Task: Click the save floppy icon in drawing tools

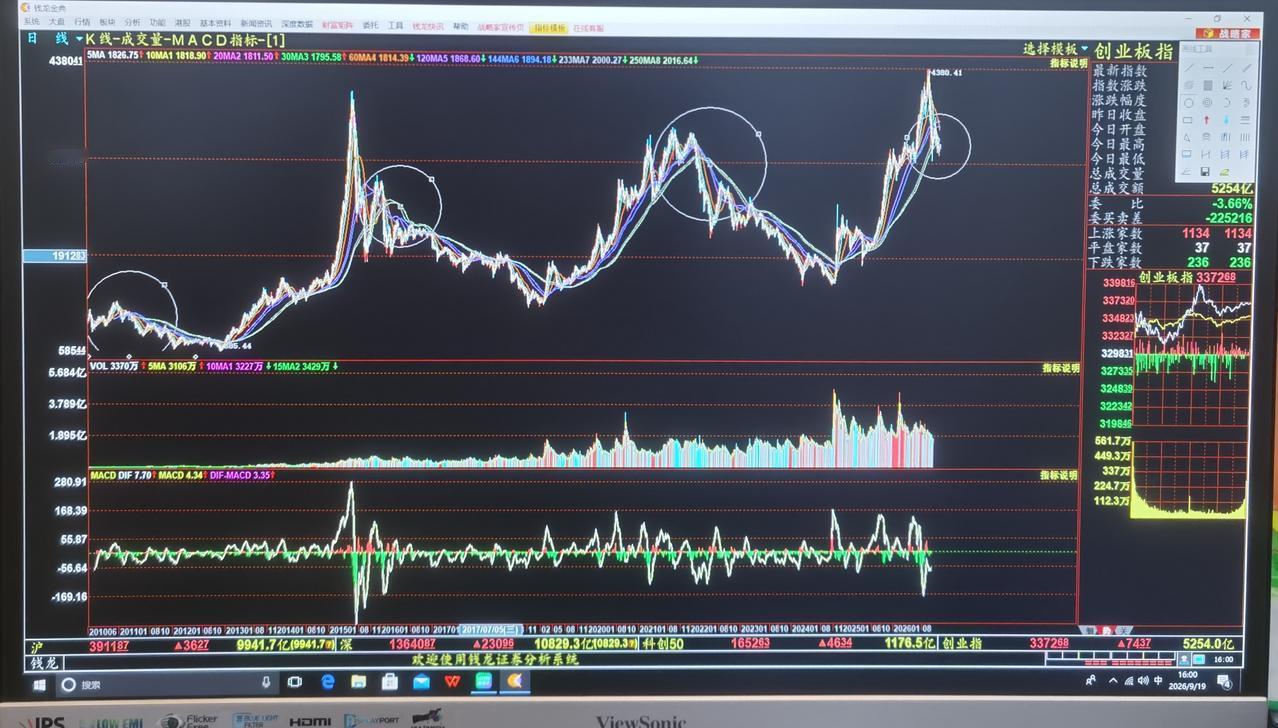Action: click(1205, 171)
